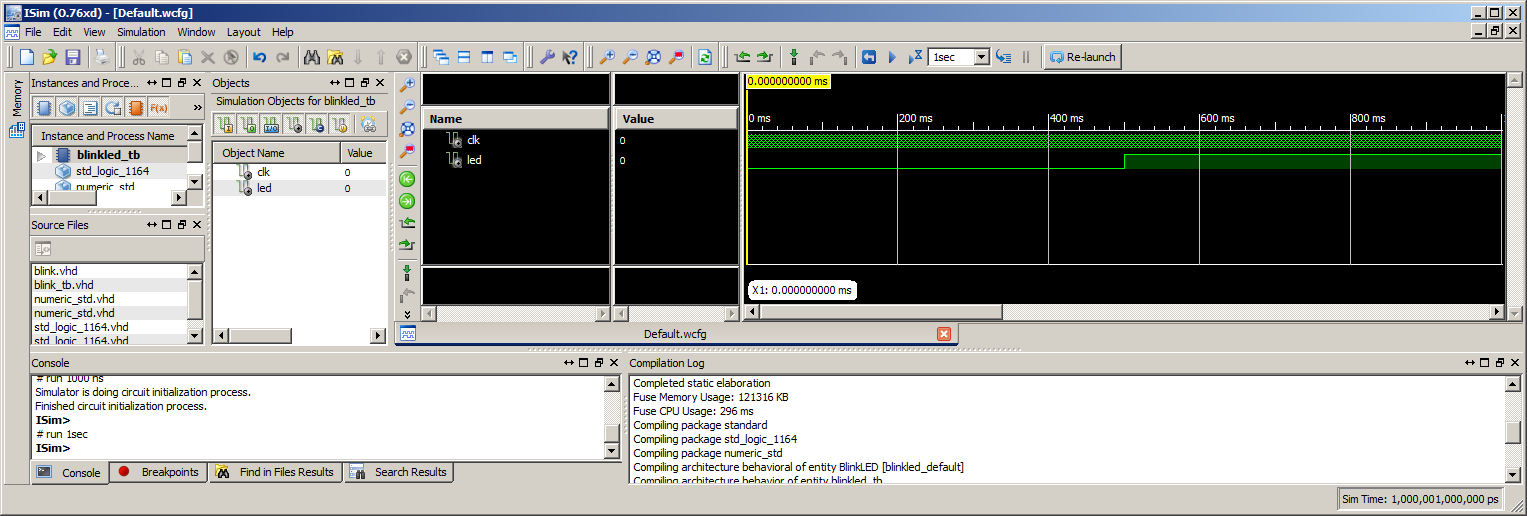The height and width of the screenshot is (516, 1527).
Task: Create a new file with the New icon
Action: pos(27,57)
